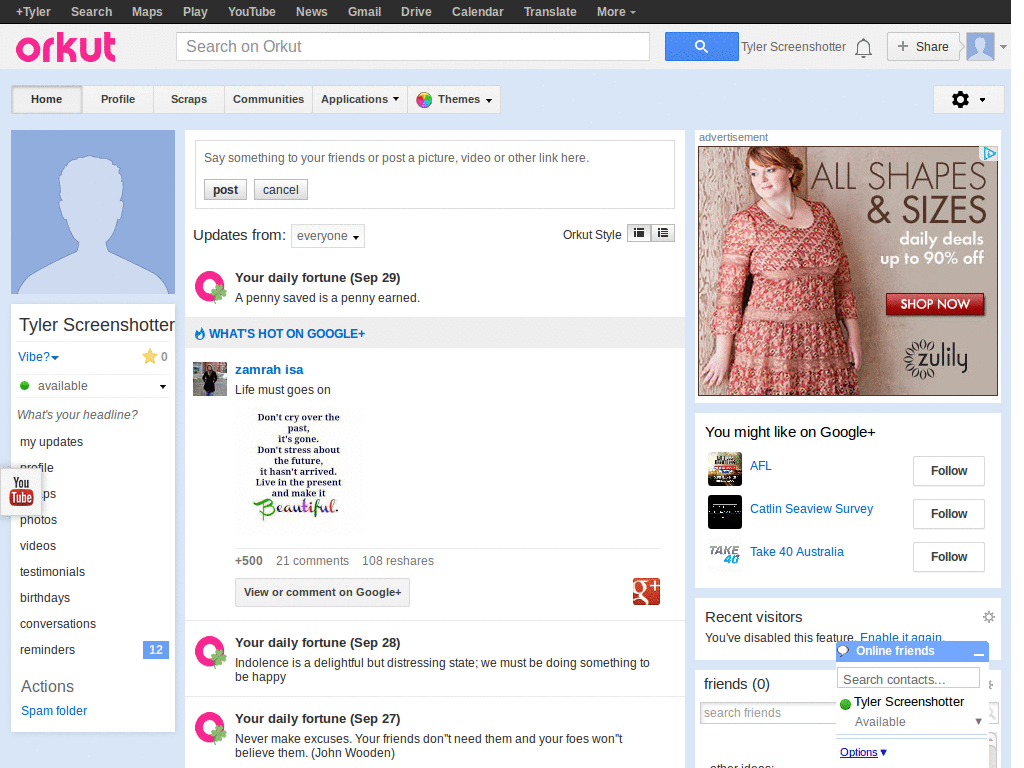1024x768 pixels.
Task: Click the user avatar in header
Action: [x=980, y=46]
